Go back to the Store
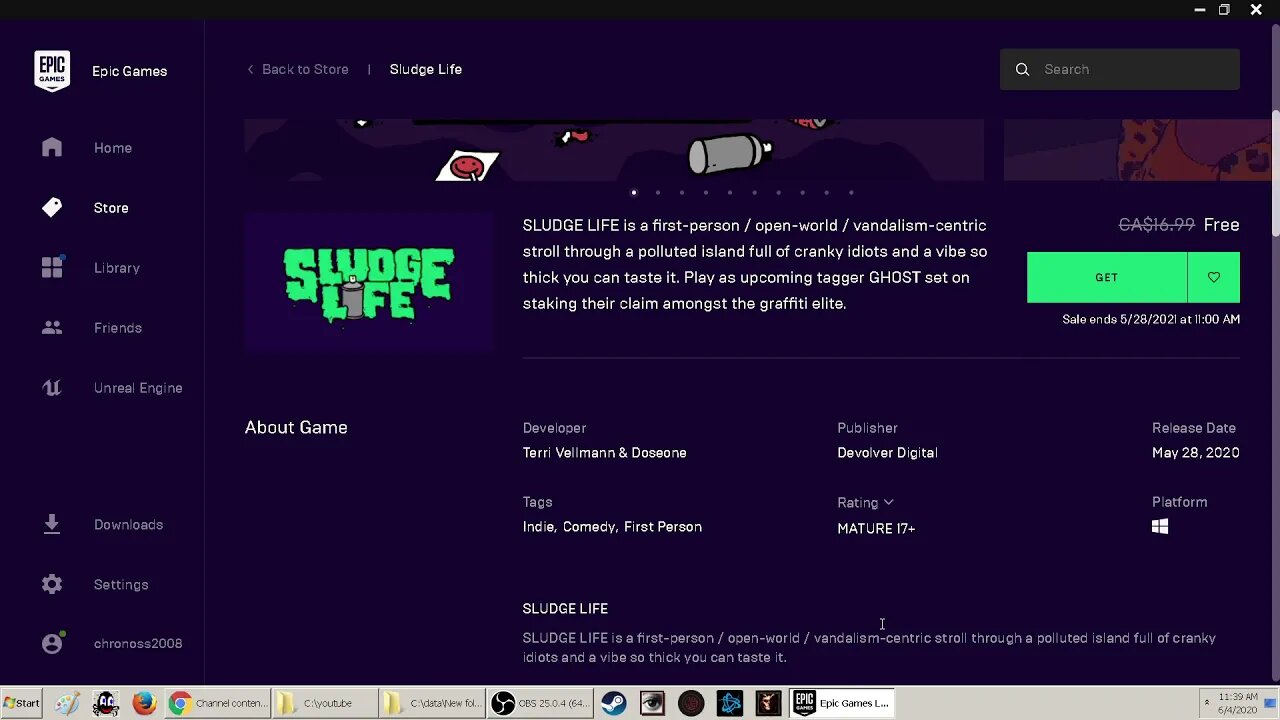Viewport: 1280px width, 720px height. click(298, 69)
